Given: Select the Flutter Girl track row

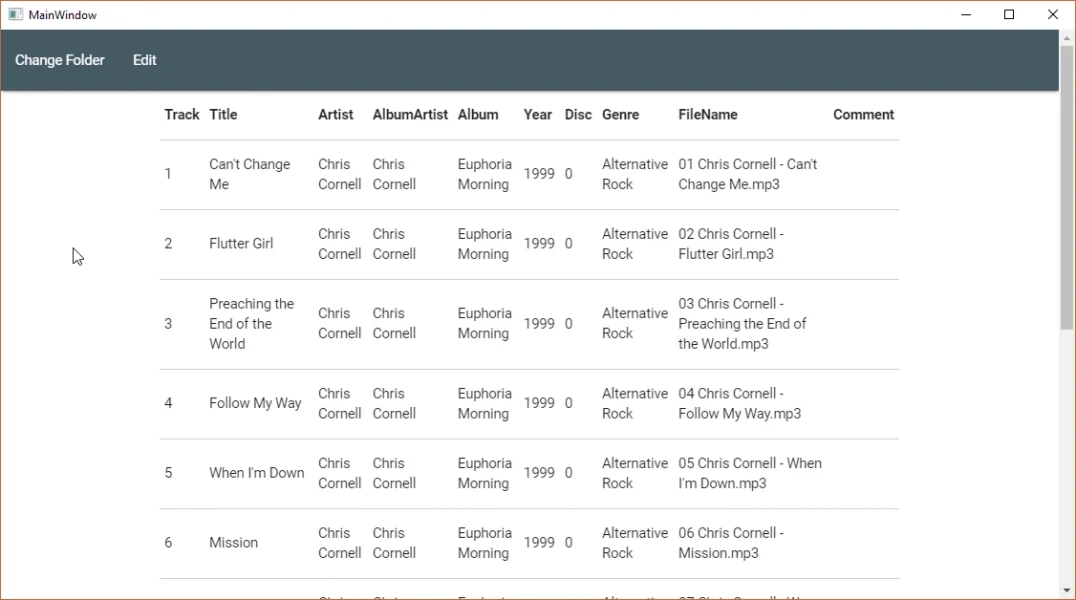Looking at the screenshot, I should (x=241, y=244).
